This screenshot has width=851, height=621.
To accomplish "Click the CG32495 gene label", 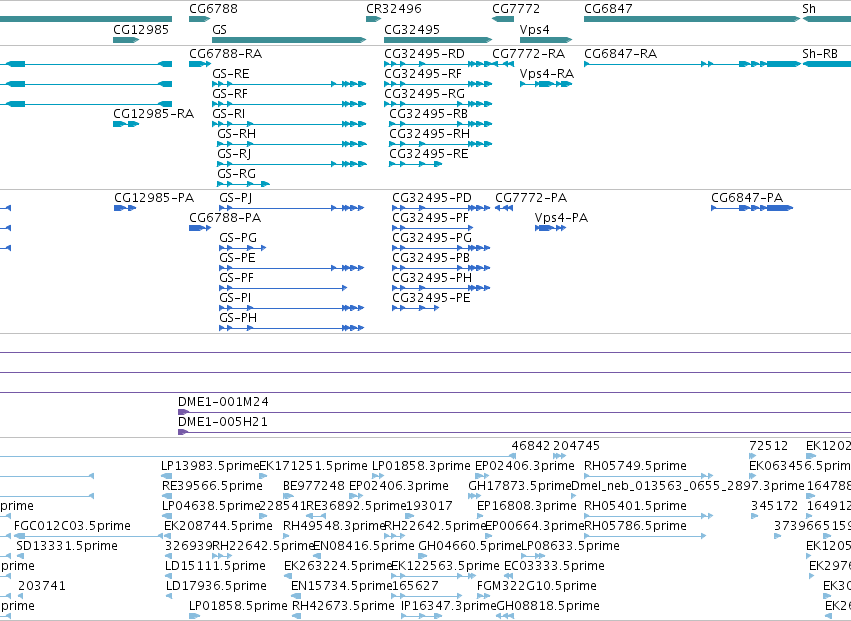I will (412, 30).
